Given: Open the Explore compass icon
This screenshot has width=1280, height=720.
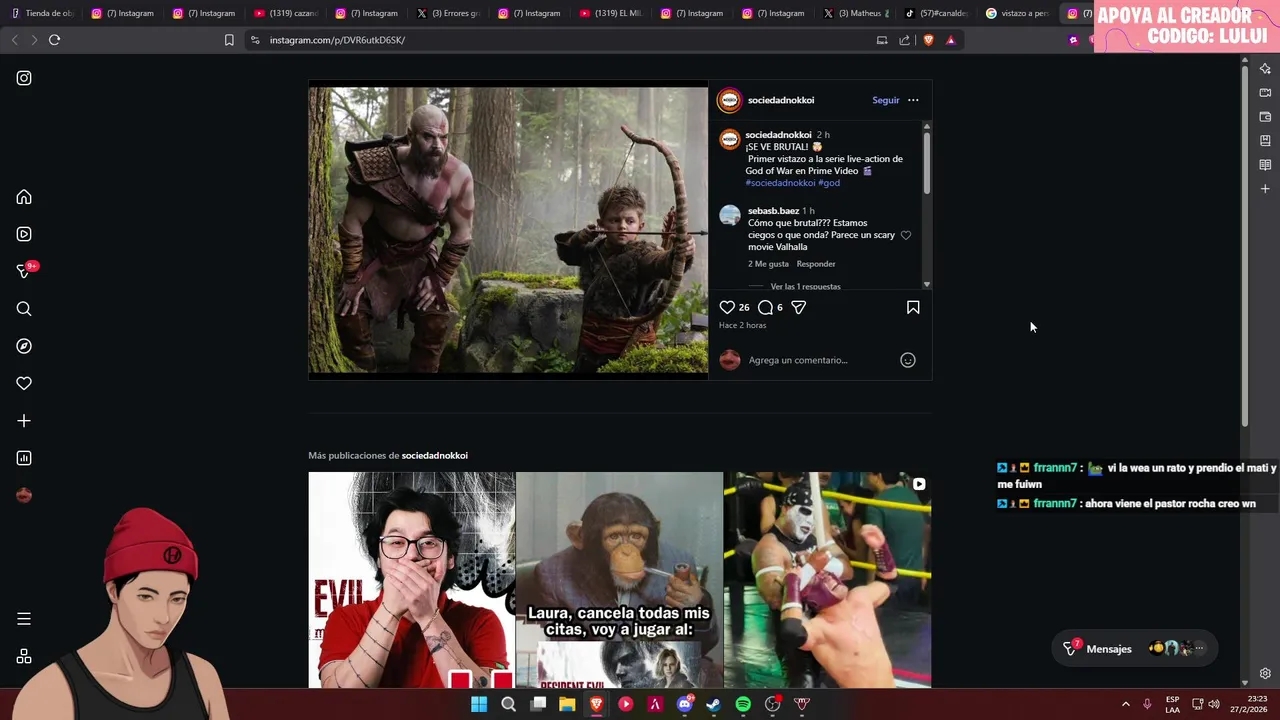Looking at the screenshot, I should (24, 346).
